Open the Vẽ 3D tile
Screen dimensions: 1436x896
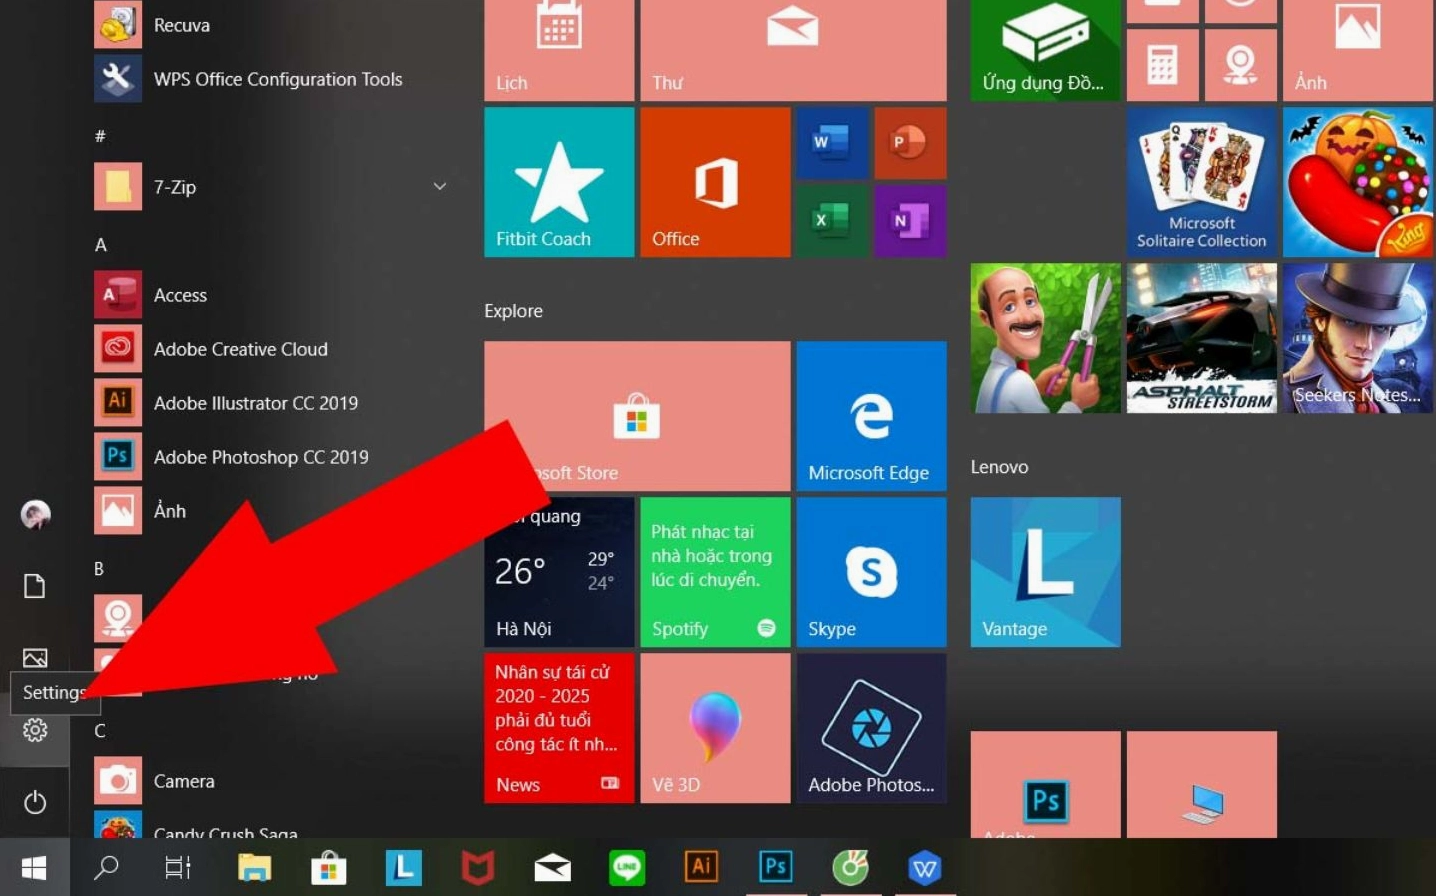[x=715, y=728]
